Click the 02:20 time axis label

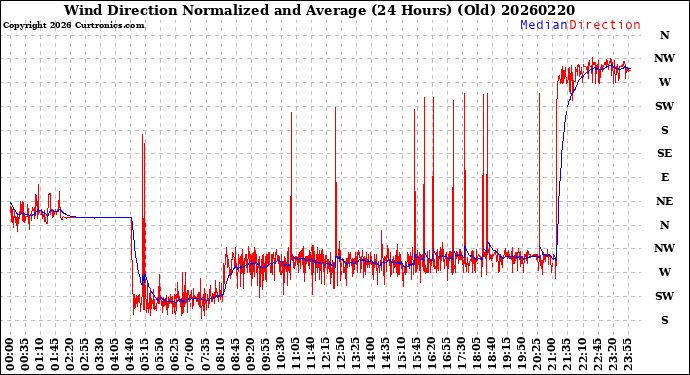point(70,355)
